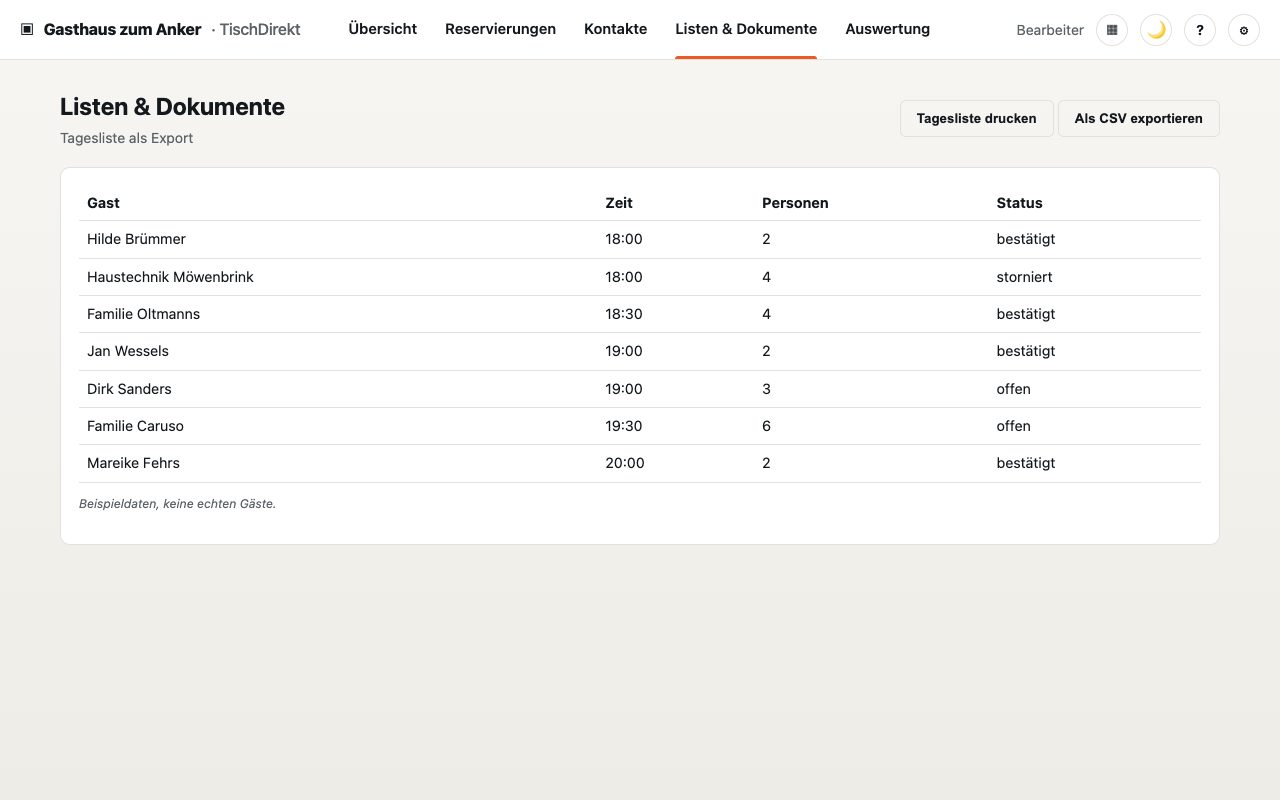Click the 20:00 time for Mareike Fehrs
Screen dimensions: 1280x800
tap(625, 463)
